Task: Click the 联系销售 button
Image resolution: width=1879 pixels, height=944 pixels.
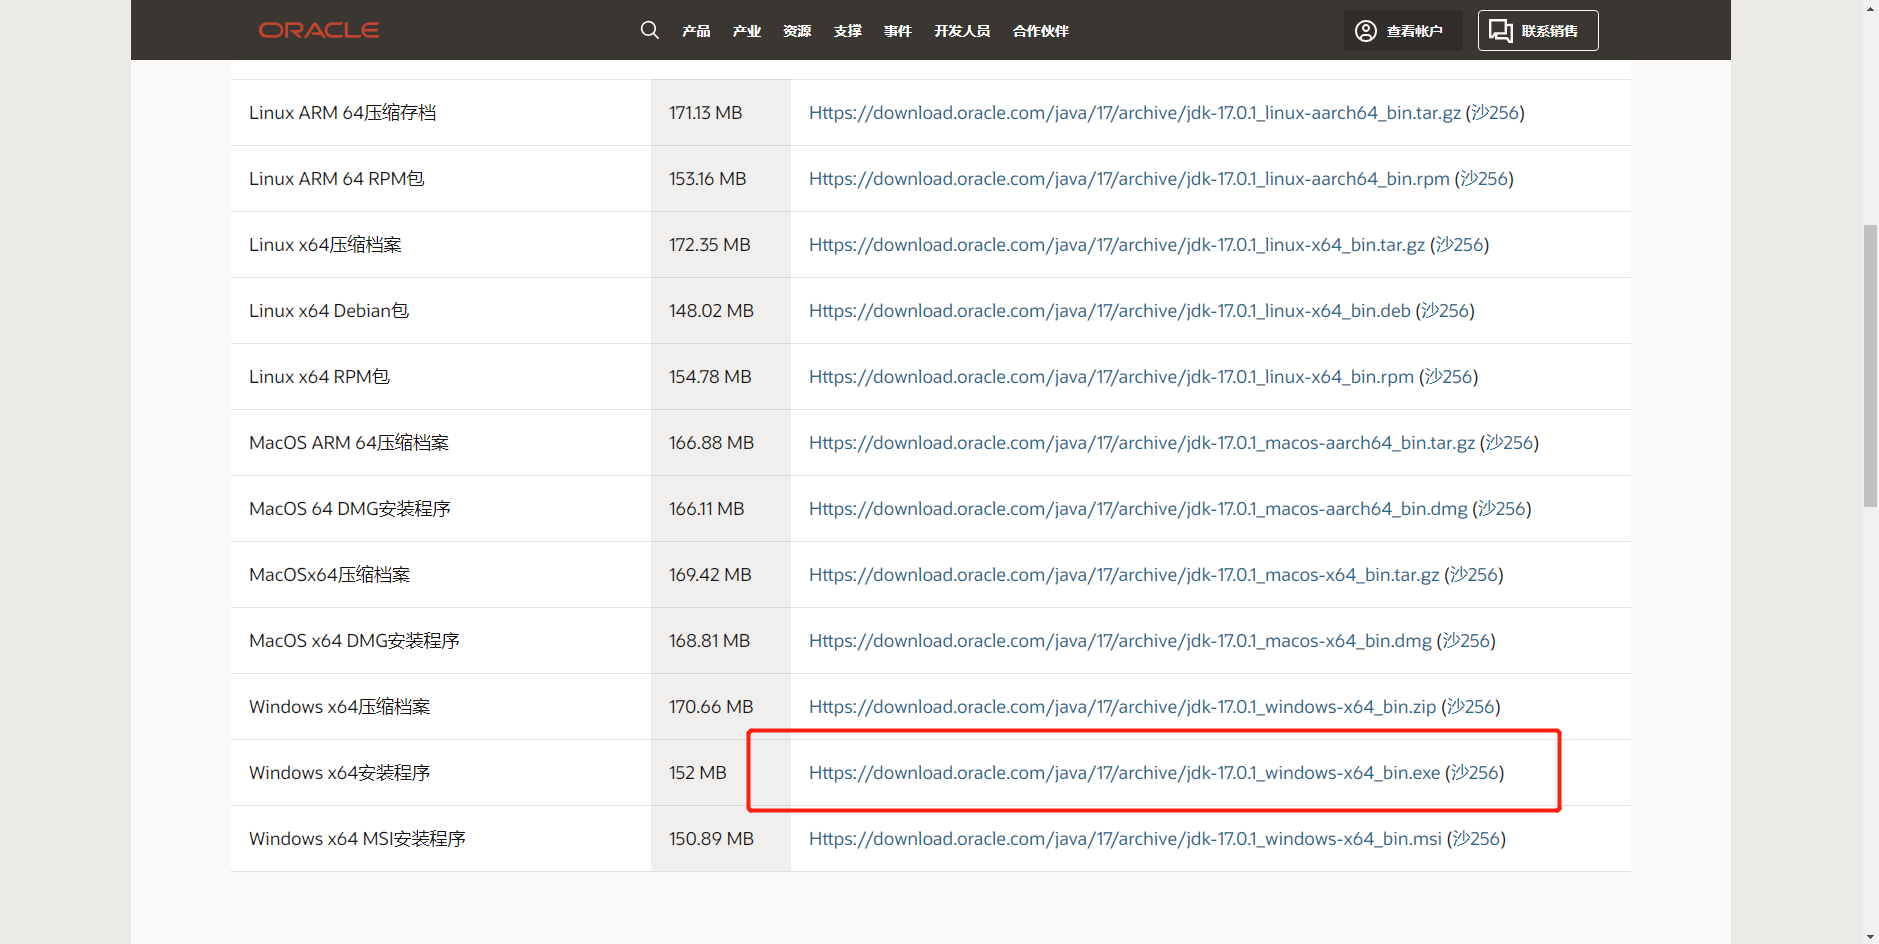Action: pos(1538,31)
